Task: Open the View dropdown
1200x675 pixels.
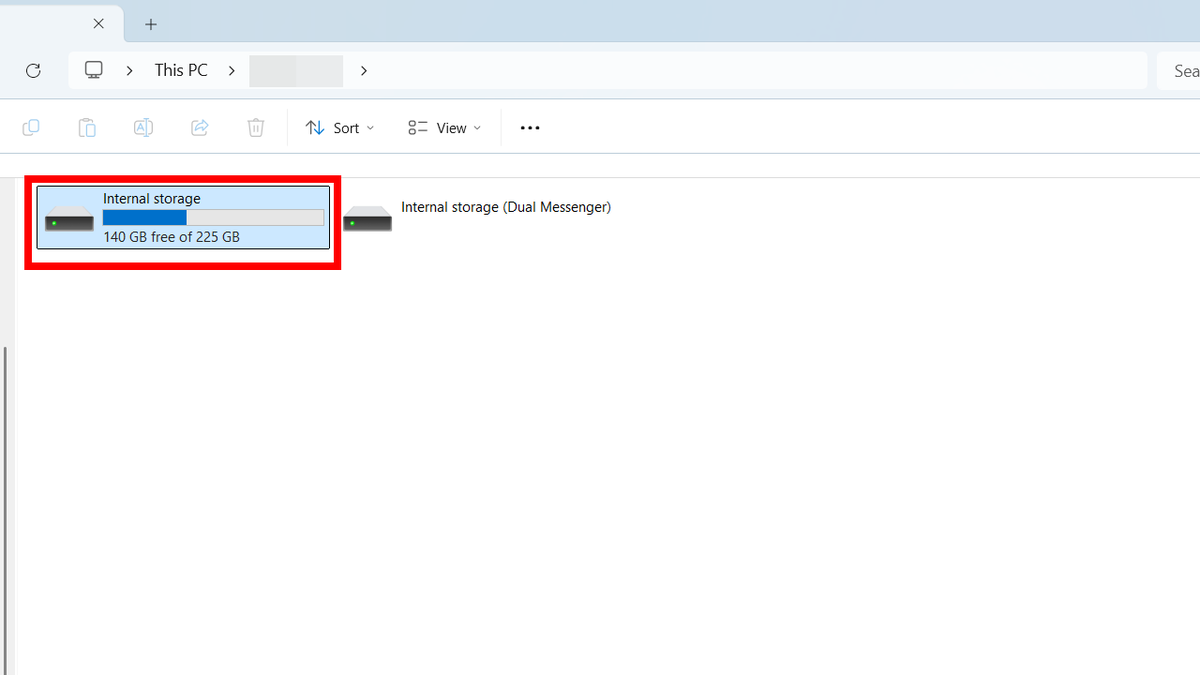Action: 445,128
